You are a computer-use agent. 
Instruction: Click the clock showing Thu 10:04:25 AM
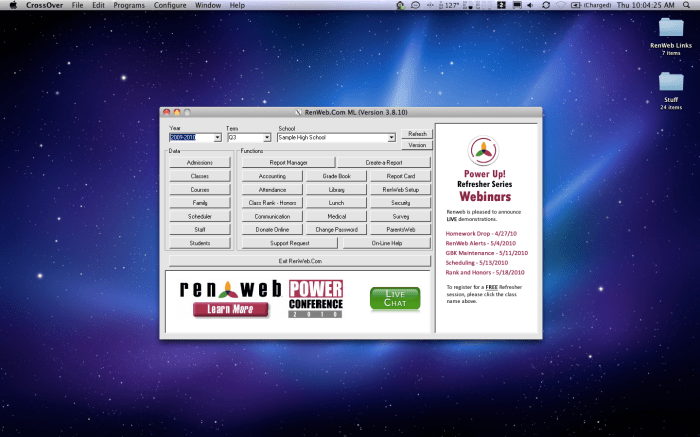[x=646, y=5]
